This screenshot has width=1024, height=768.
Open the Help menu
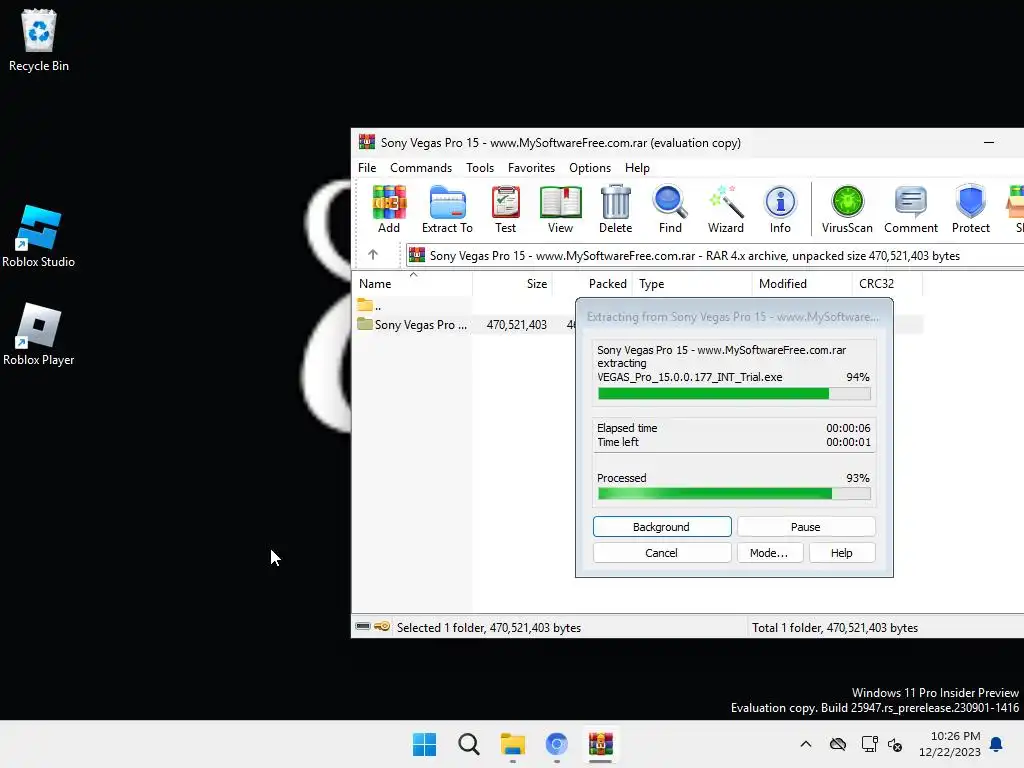click(x=637, y=168)
